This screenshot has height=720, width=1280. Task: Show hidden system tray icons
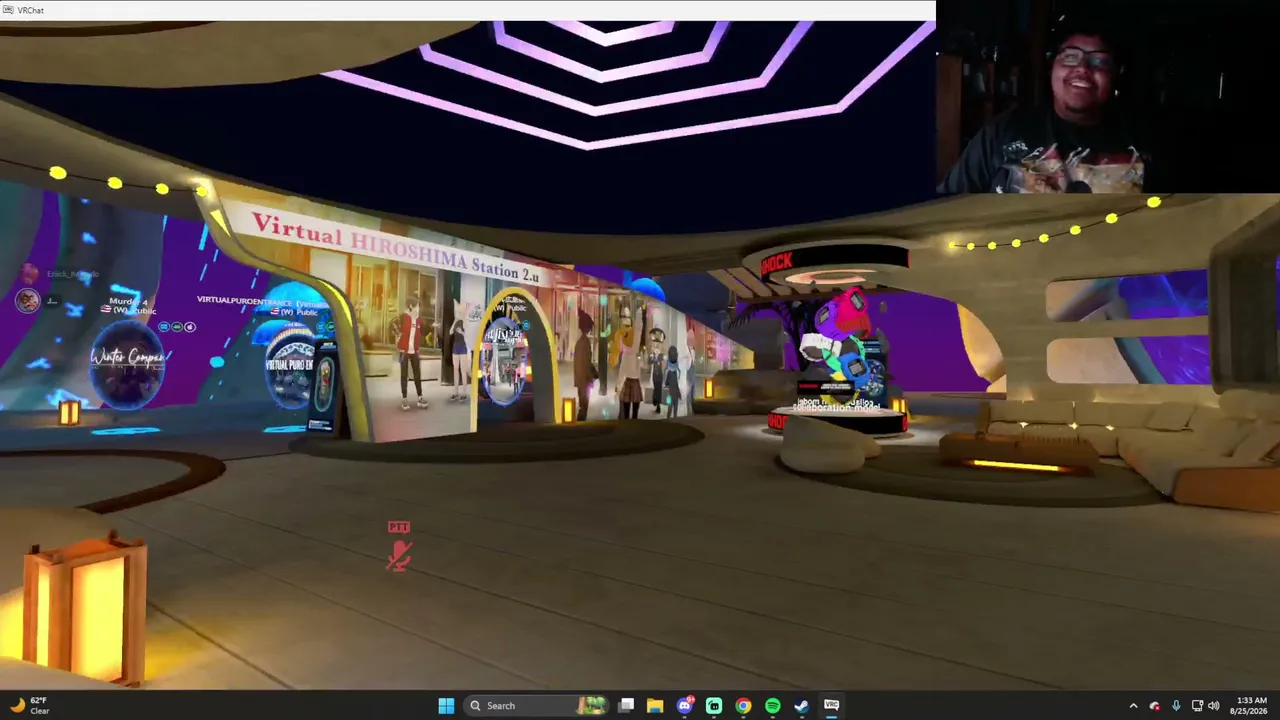pos(1133,705)
